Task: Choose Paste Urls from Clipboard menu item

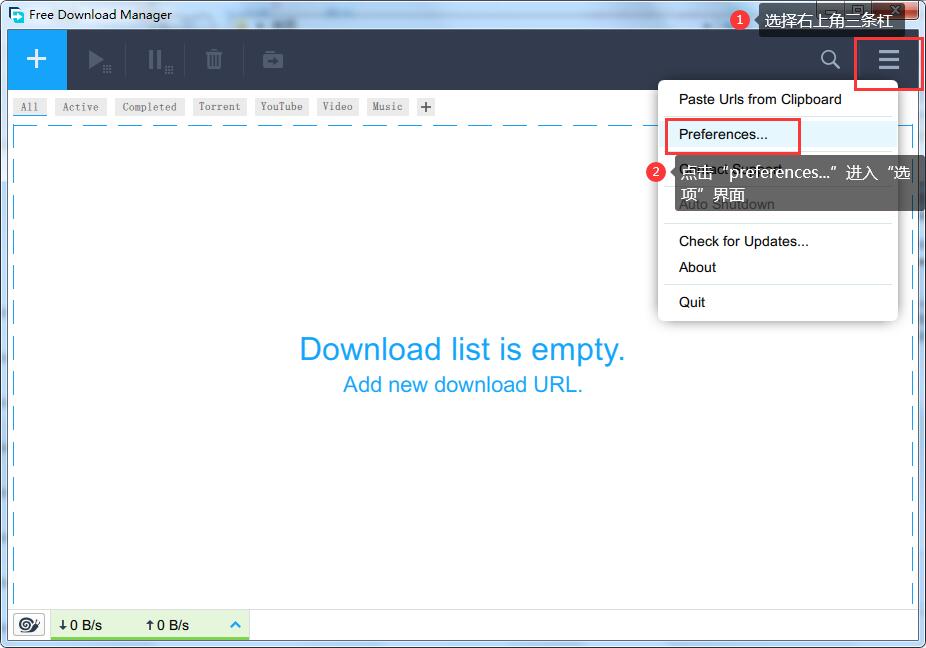Action: pyautogui.click(x=760, y=99)
